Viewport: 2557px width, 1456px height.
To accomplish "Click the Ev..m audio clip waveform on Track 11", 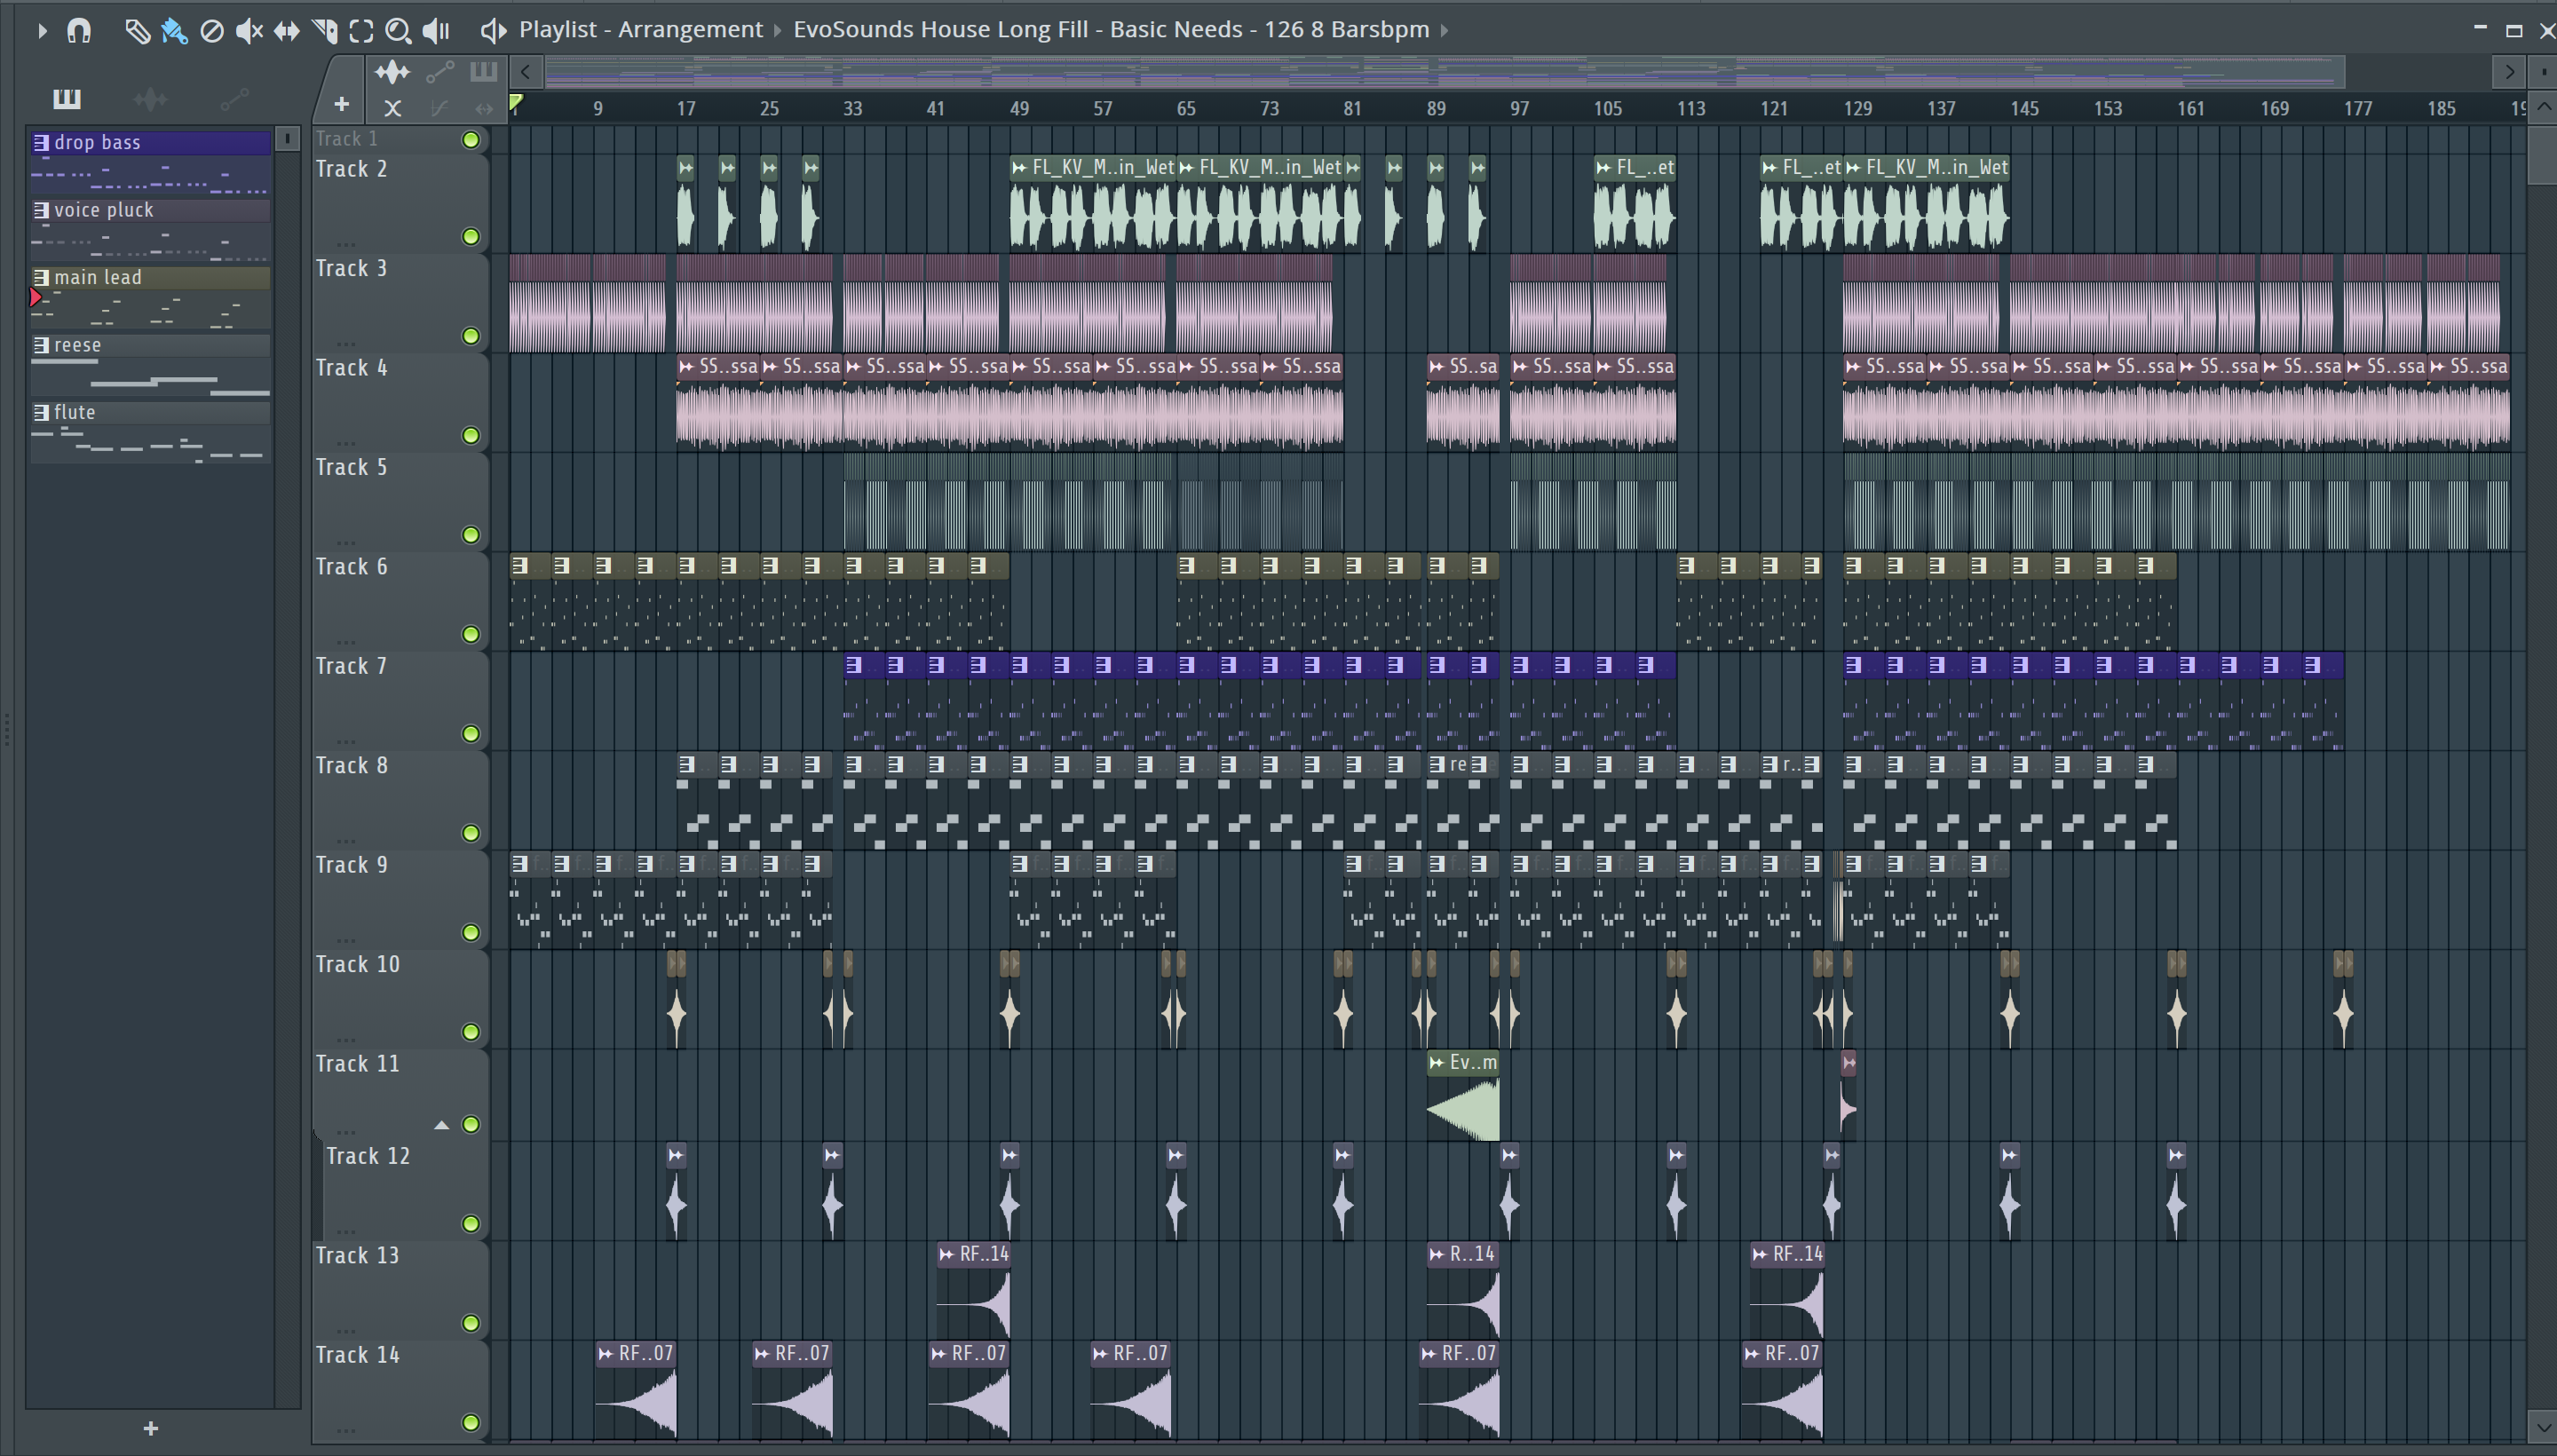I will [x=1463, y=1110].
